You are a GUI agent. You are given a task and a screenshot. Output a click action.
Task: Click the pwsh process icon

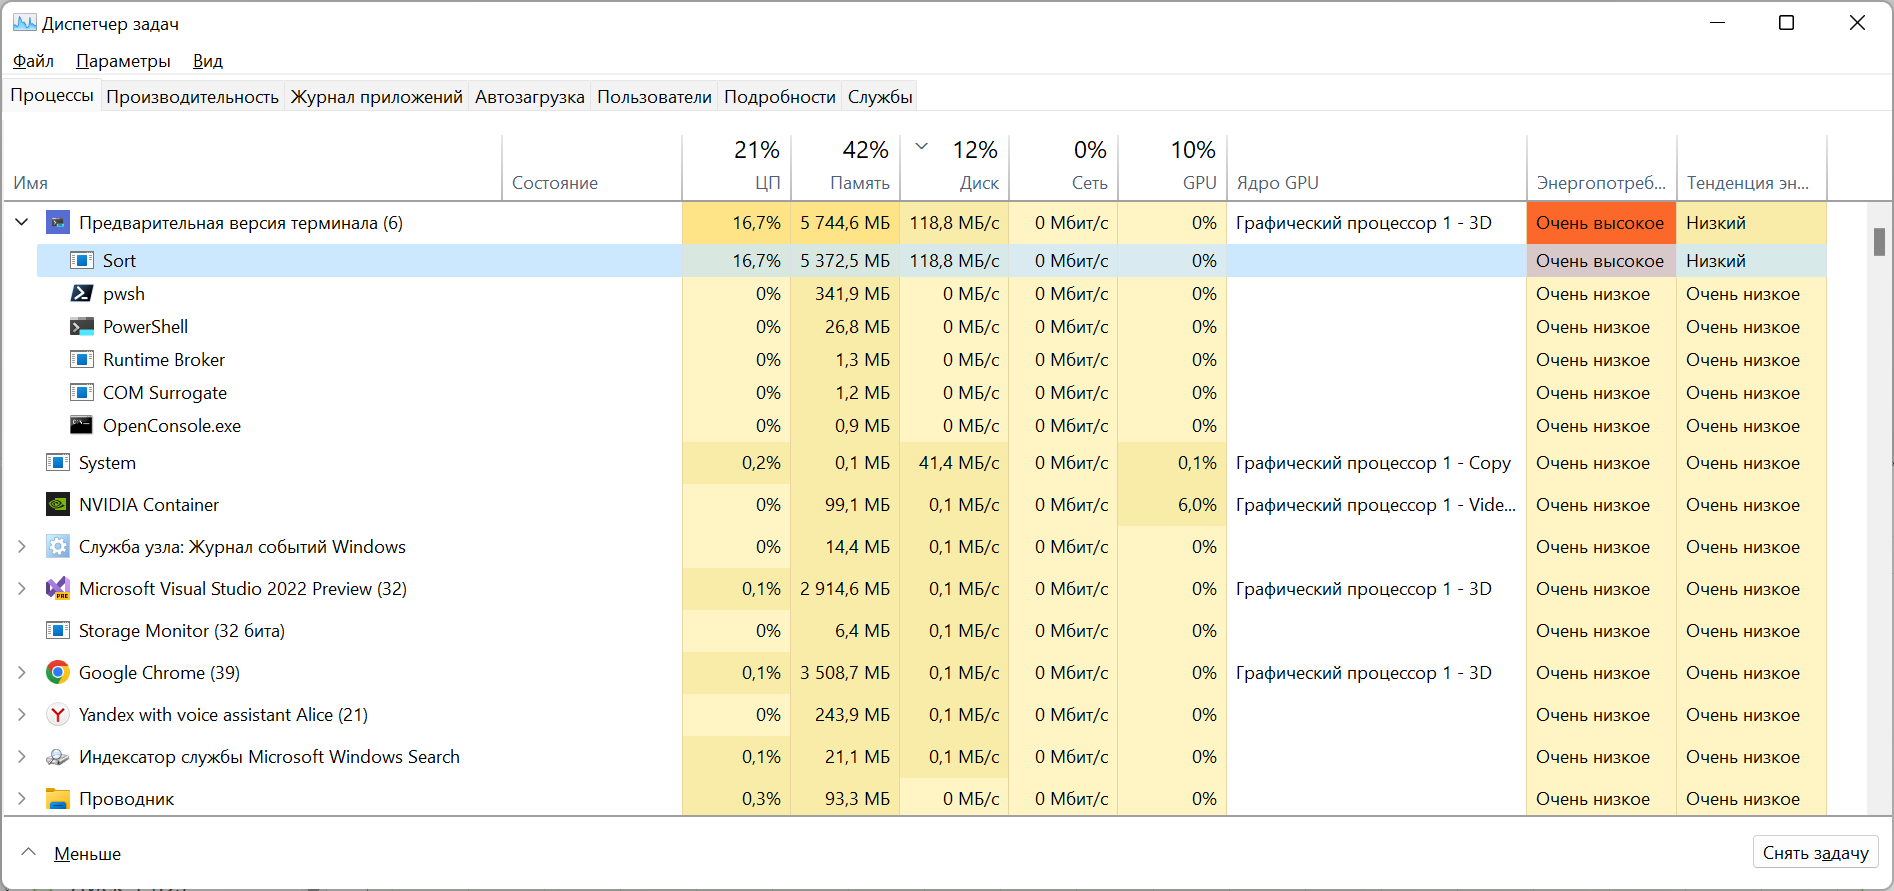82,293
